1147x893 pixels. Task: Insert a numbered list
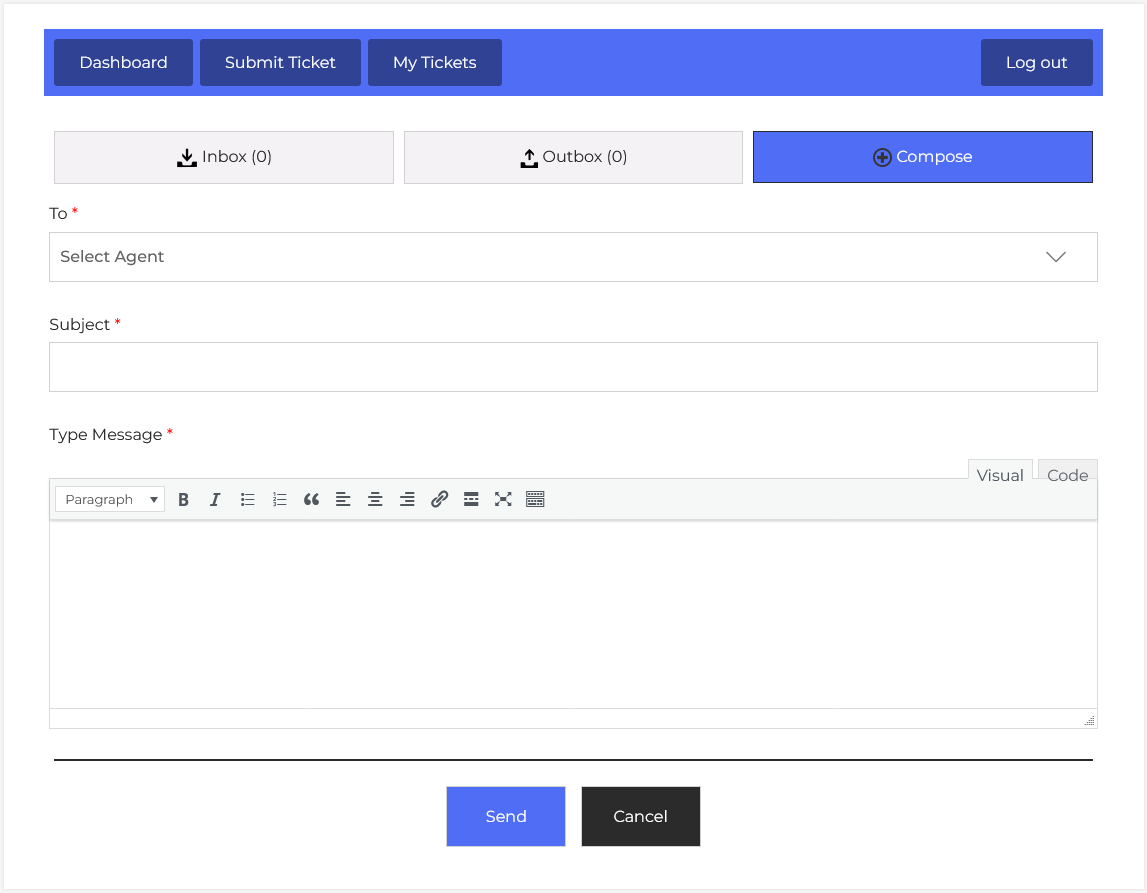[x=279, y=500]
